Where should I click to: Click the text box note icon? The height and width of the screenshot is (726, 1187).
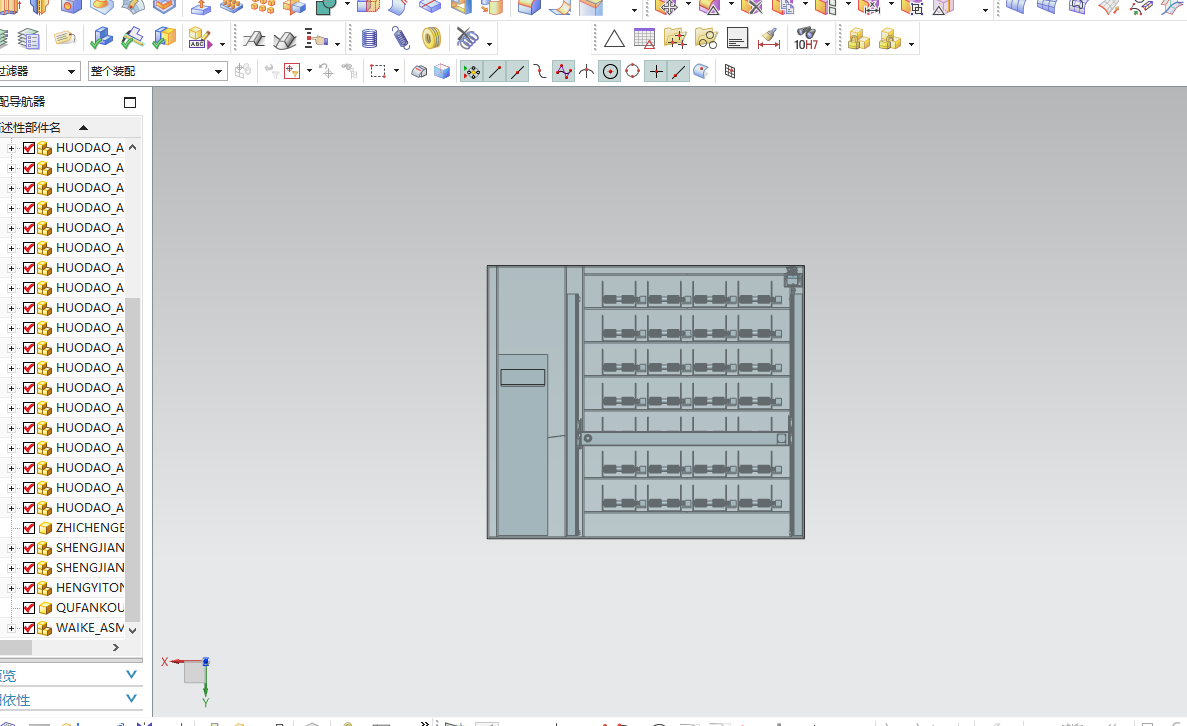[x=737, y=39]
